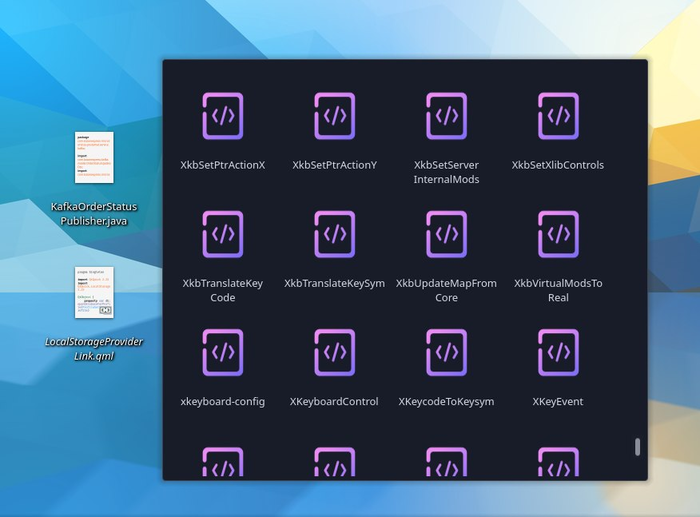Viewport: 700px width, 517px height.
Task: Select the XkbVirtualModsToReal file icon
Action: [558, 234]
